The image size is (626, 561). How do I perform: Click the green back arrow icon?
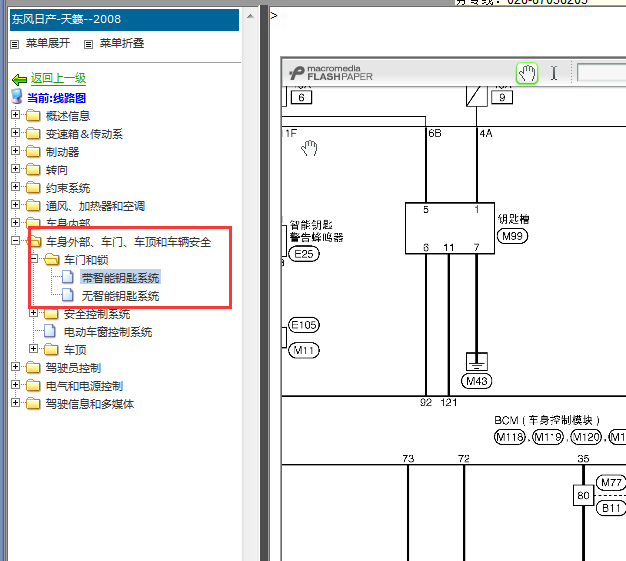pyautogui.click(x=19, y=79)
